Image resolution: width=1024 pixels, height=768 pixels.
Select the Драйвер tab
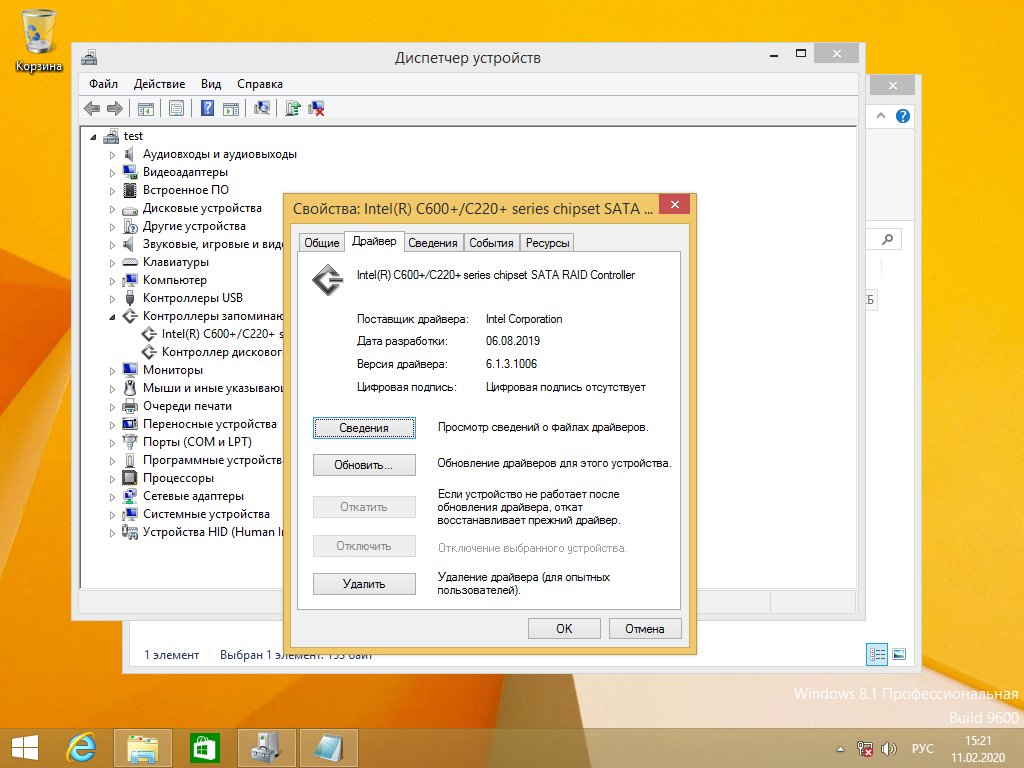point(374,241)
